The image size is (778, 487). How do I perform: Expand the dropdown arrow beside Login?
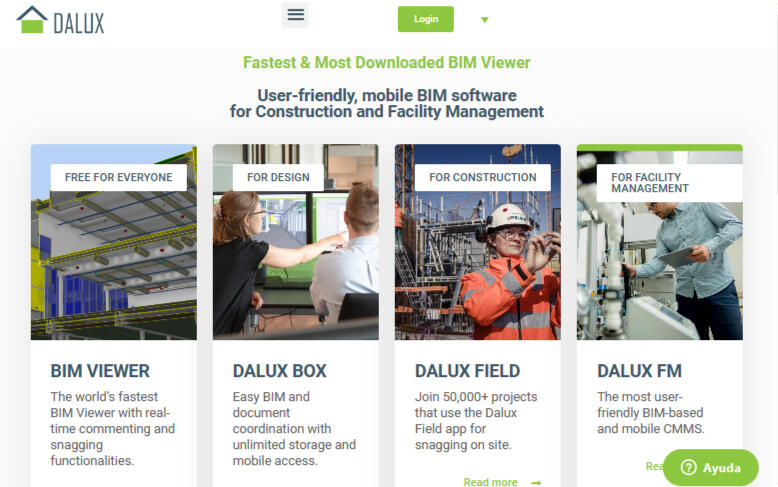pos(485,20)
